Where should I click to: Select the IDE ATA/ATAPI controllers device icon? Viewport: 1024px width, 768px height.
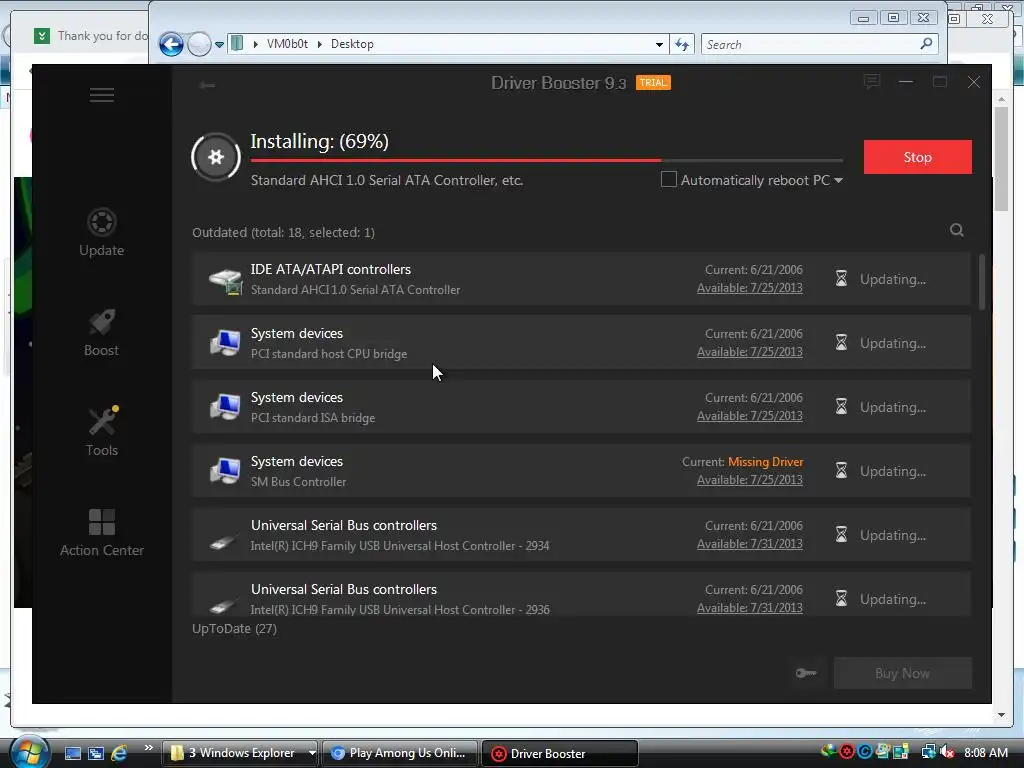[x=225, y=280]
